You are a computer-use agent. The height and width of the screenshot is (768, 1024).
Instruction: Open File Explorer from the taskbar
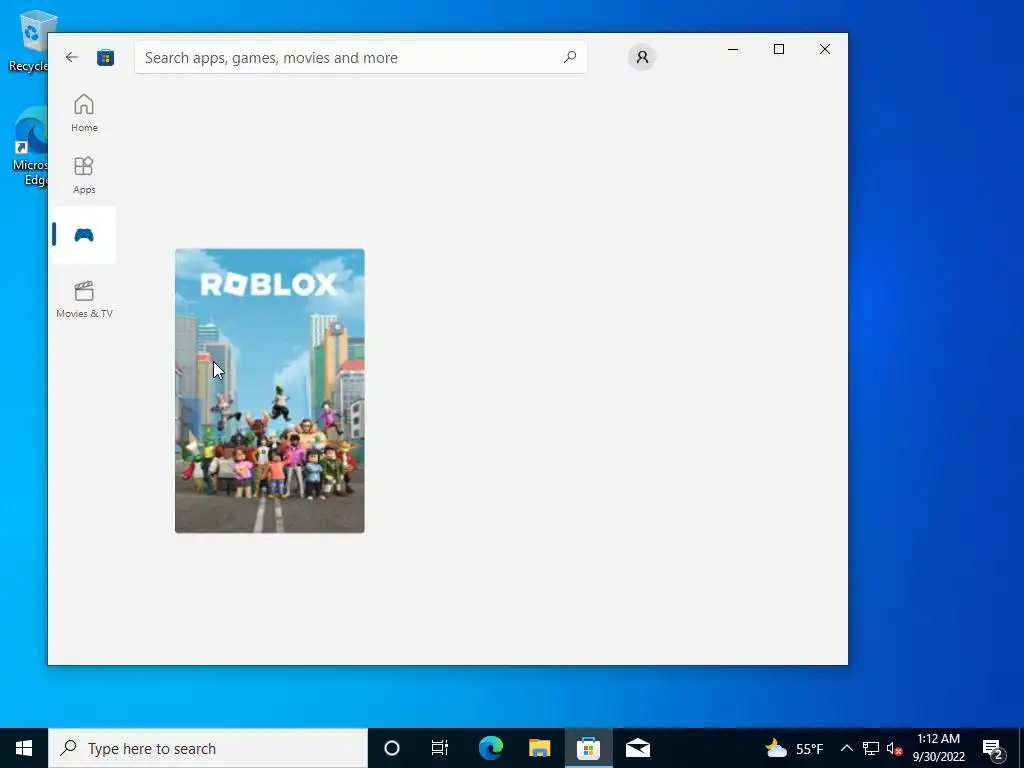tap(539, 748)
